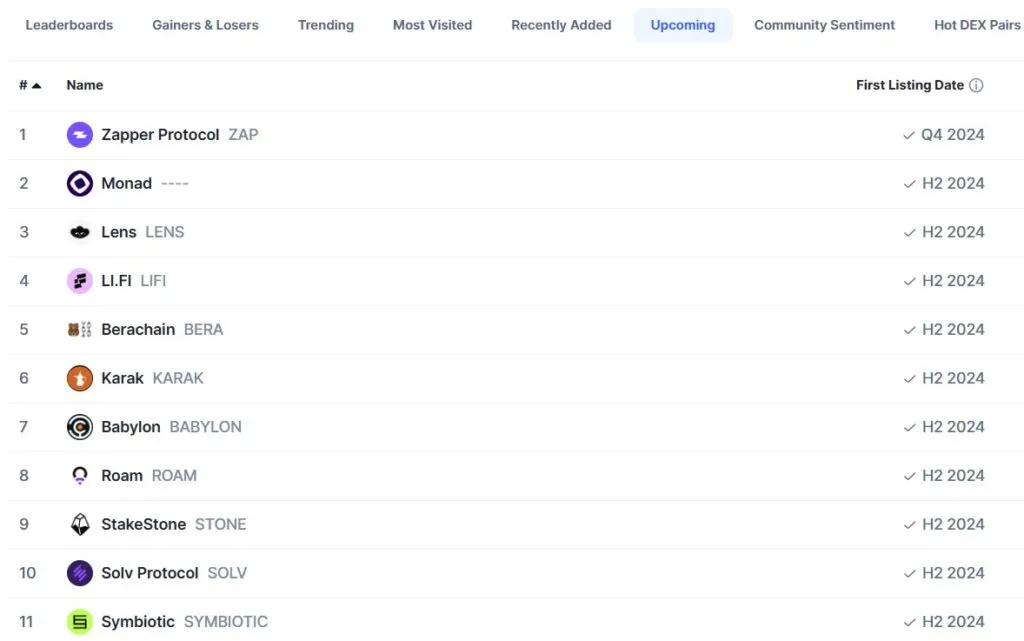Open the Solv Protocol coin link
Viewport: 1024px width, 641px height.
tap(150, 573)
